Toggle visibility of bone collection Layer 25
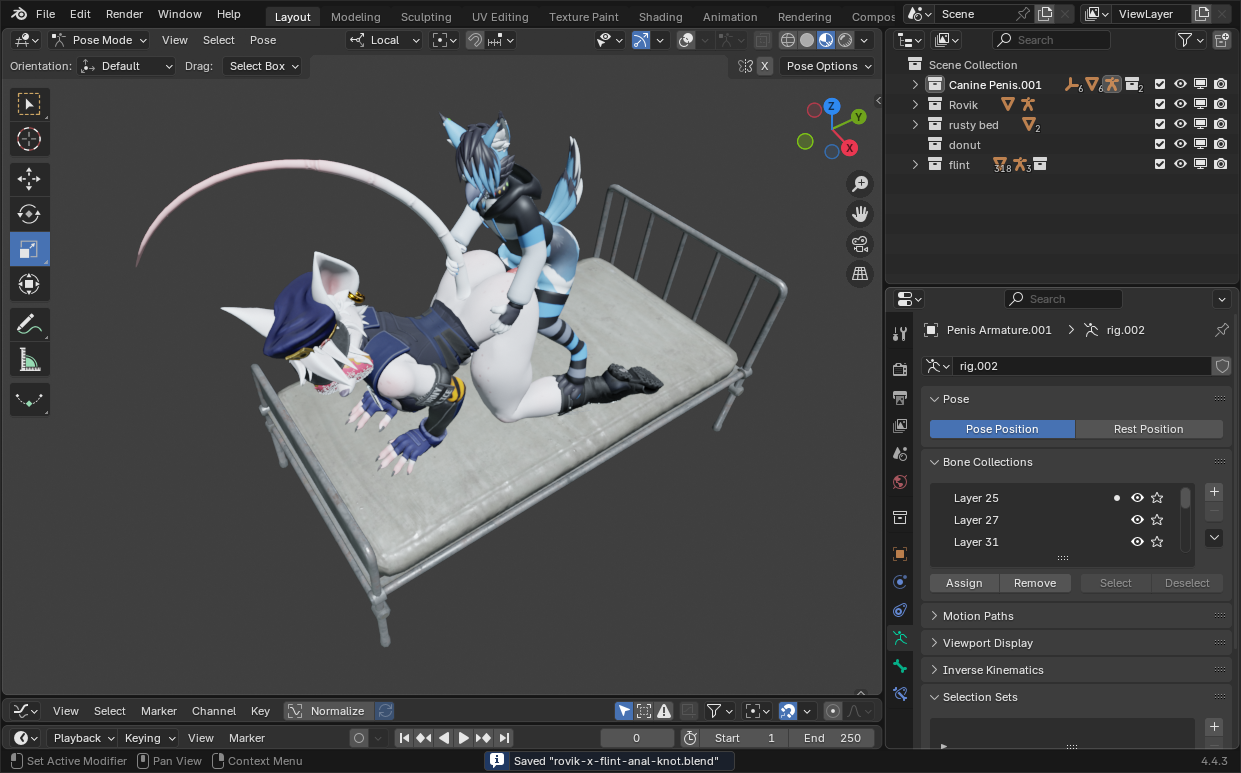Image resolution: width=1241 pixels, height=773 pixels. click(1137, 498)
